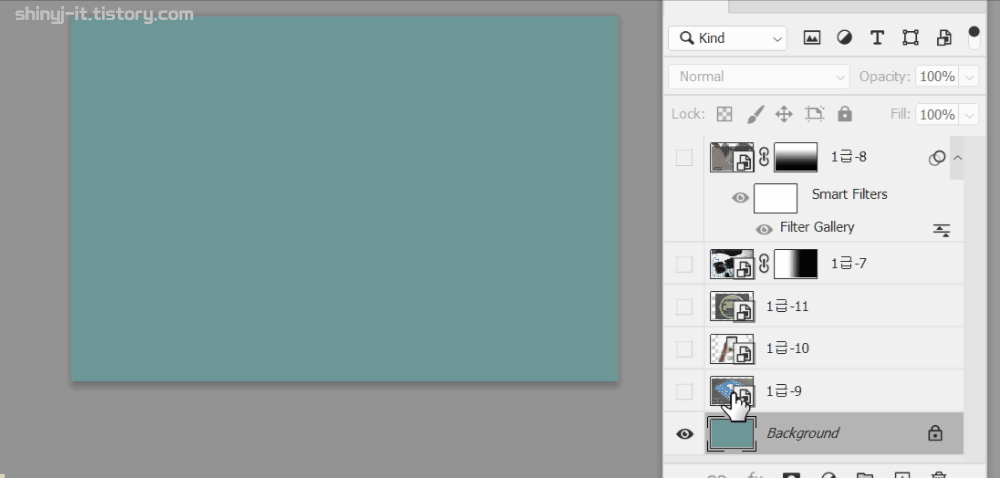Lock transparent pixels icon
The image size is (1000, 478).
[x=724, y=114]
